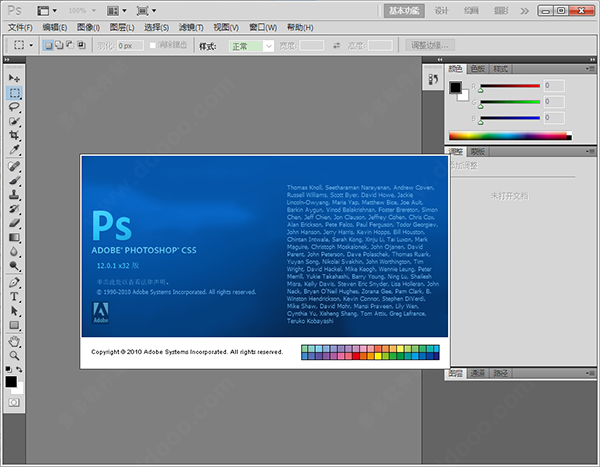The image size is (600, 467).
Task: Select the Eyedropper tool
Action: click(x=14, y=150)
